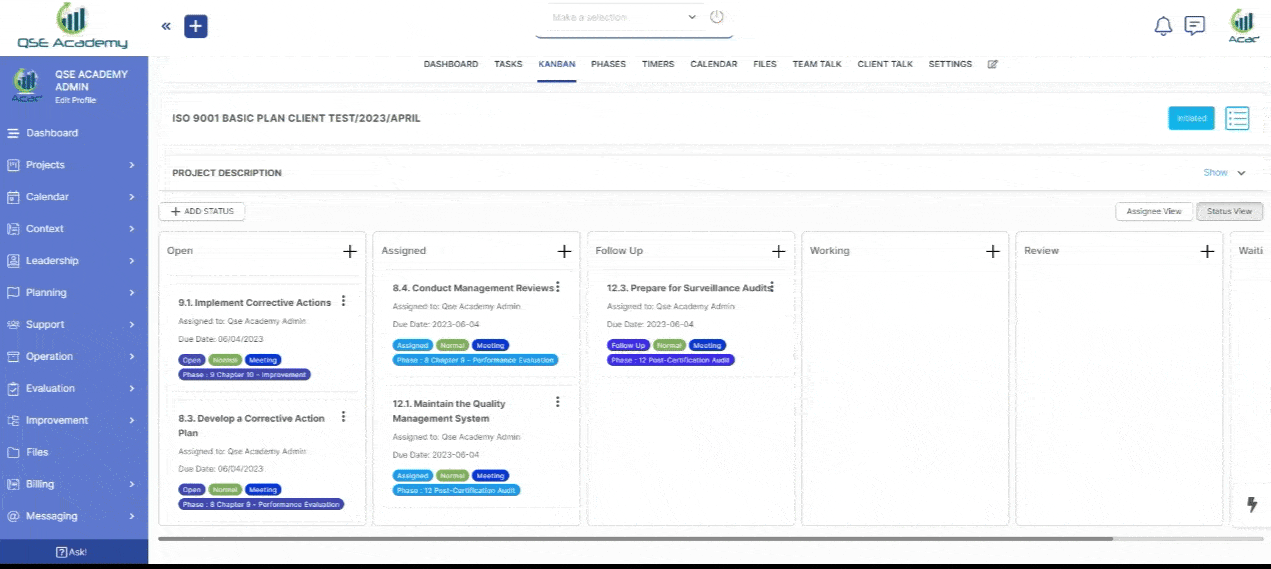Click the Ask! help button
The width and height of the screenshot is (1271, 569).
click(x=74, y=552)
